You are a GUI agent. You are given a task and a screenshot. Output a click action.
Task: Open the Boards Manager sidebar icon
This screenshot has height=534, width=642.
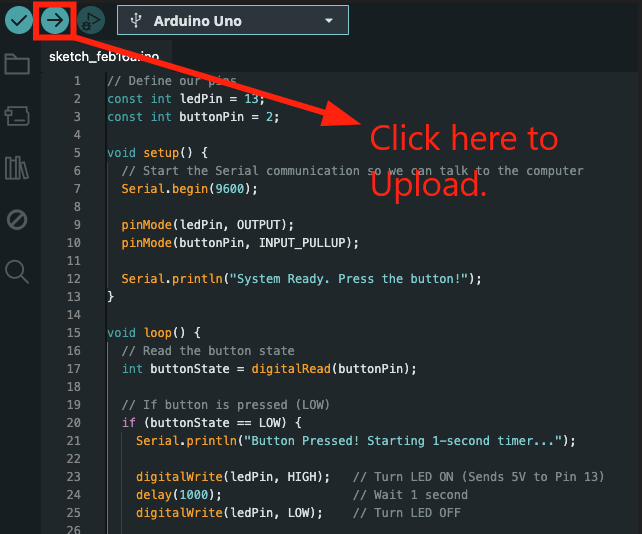tap(17, 116)
